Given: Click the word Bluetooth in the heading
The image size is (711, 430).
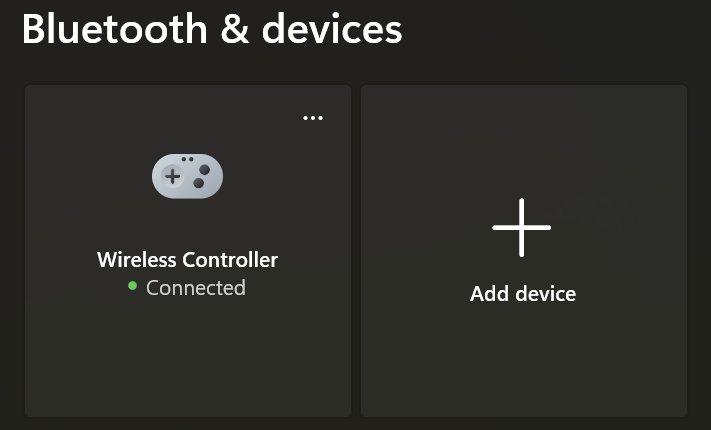Looking at the screenshot, I should 114,29.
